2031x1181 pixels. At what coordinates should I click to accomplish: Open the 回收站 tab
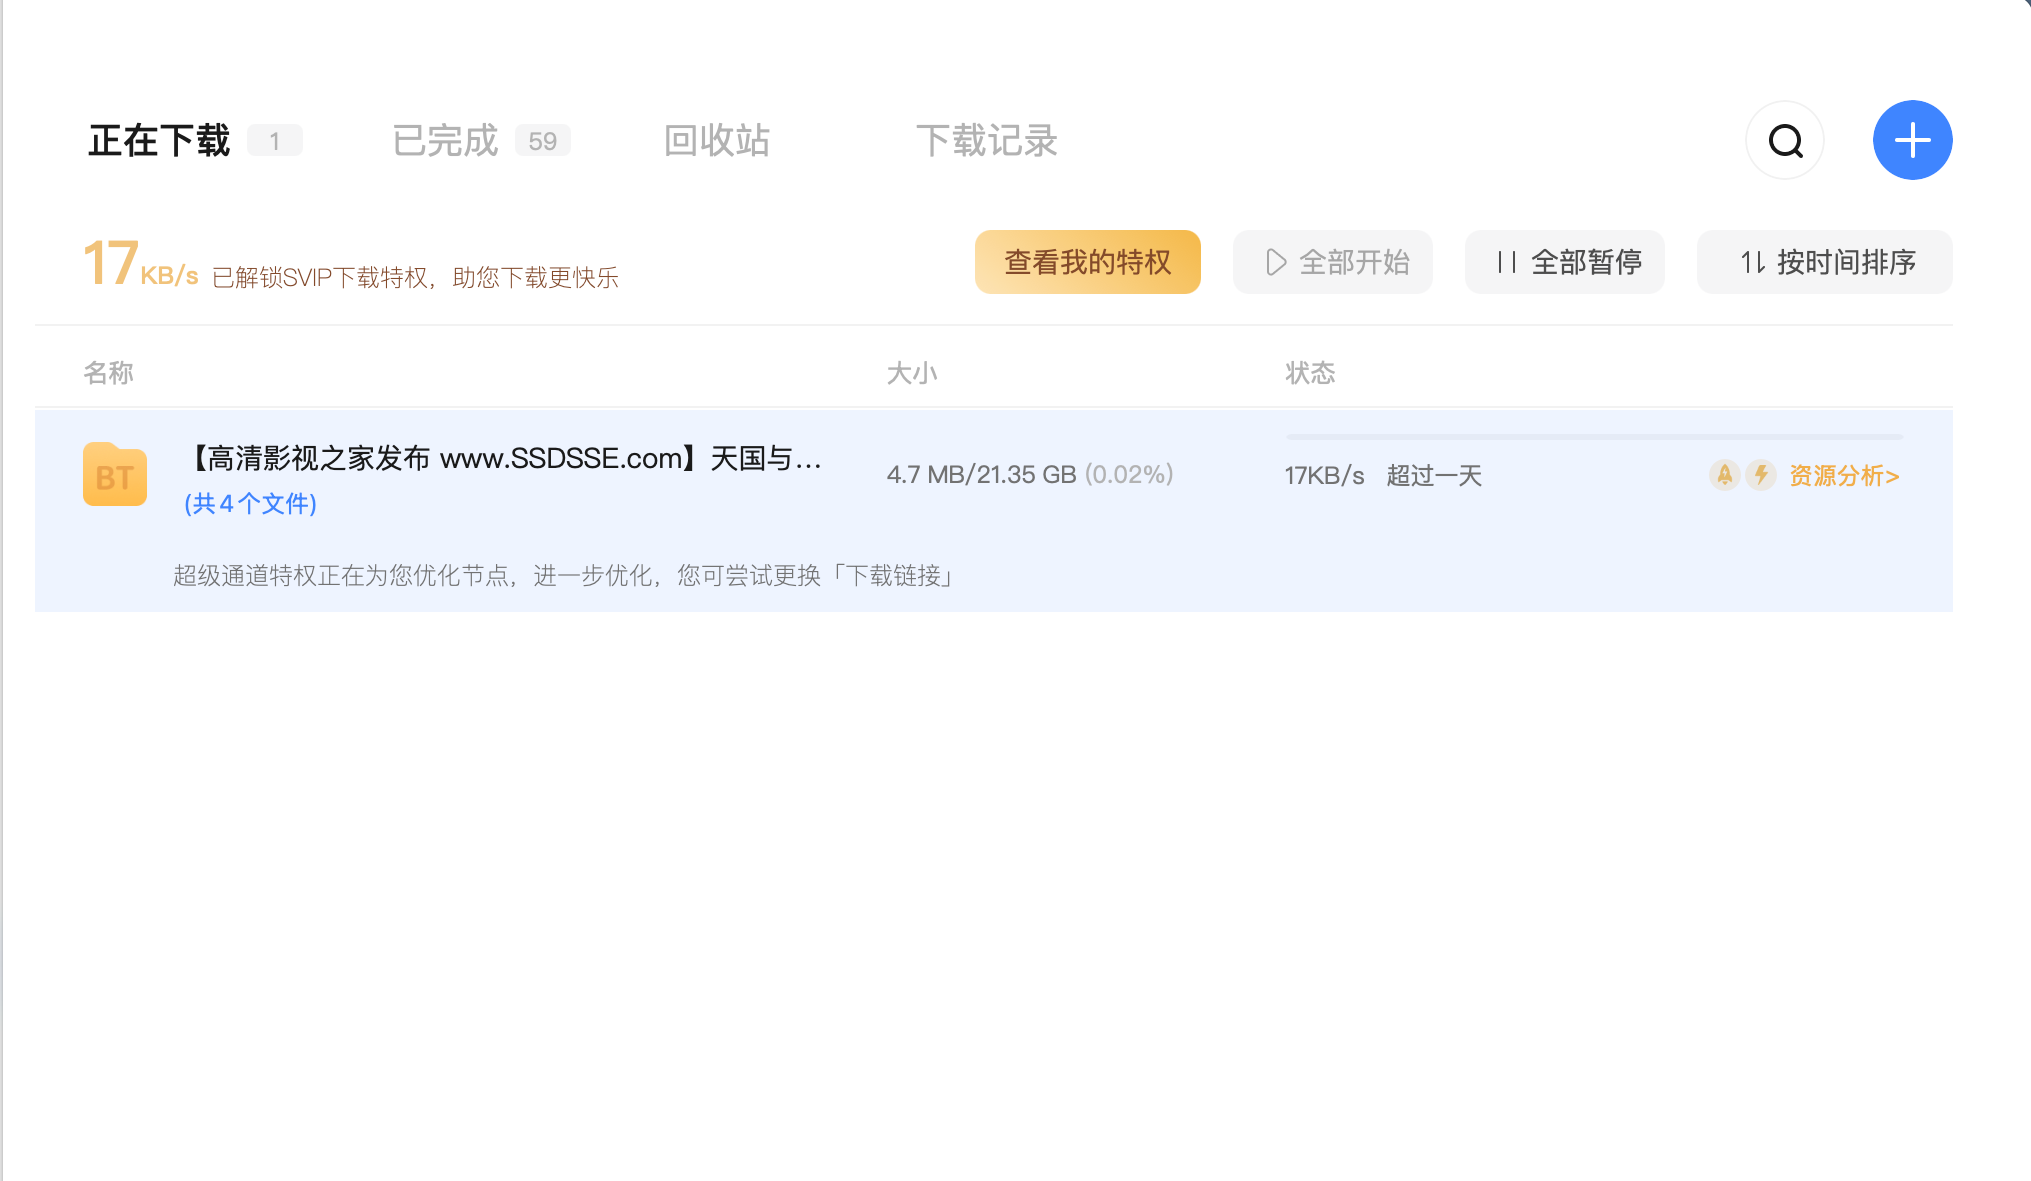717,141
